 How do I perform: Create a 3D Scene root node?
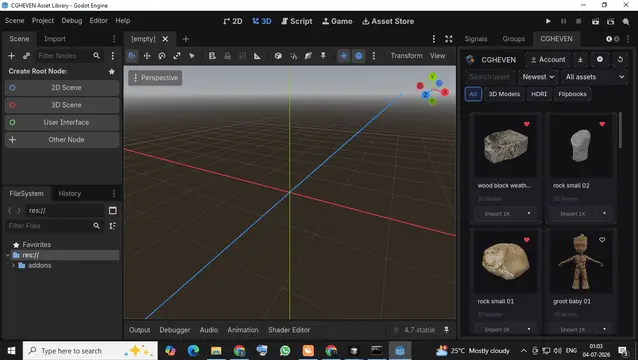pyautogui.click(x=62, y=105)
